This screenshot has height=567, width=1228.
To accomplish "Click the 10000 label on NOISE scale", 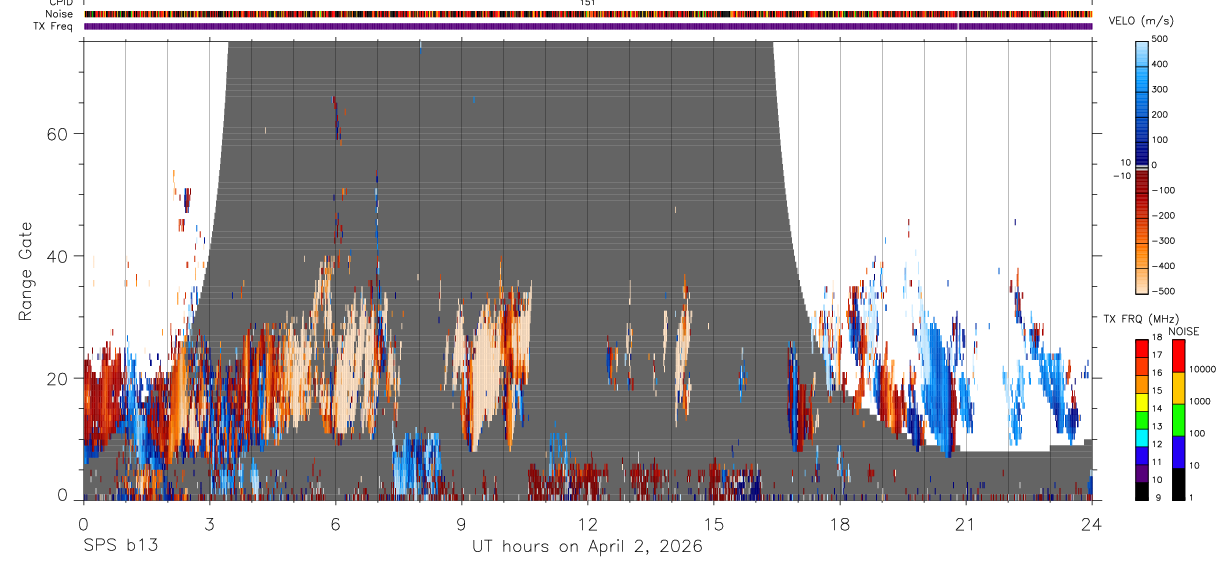I will 1201,369.
